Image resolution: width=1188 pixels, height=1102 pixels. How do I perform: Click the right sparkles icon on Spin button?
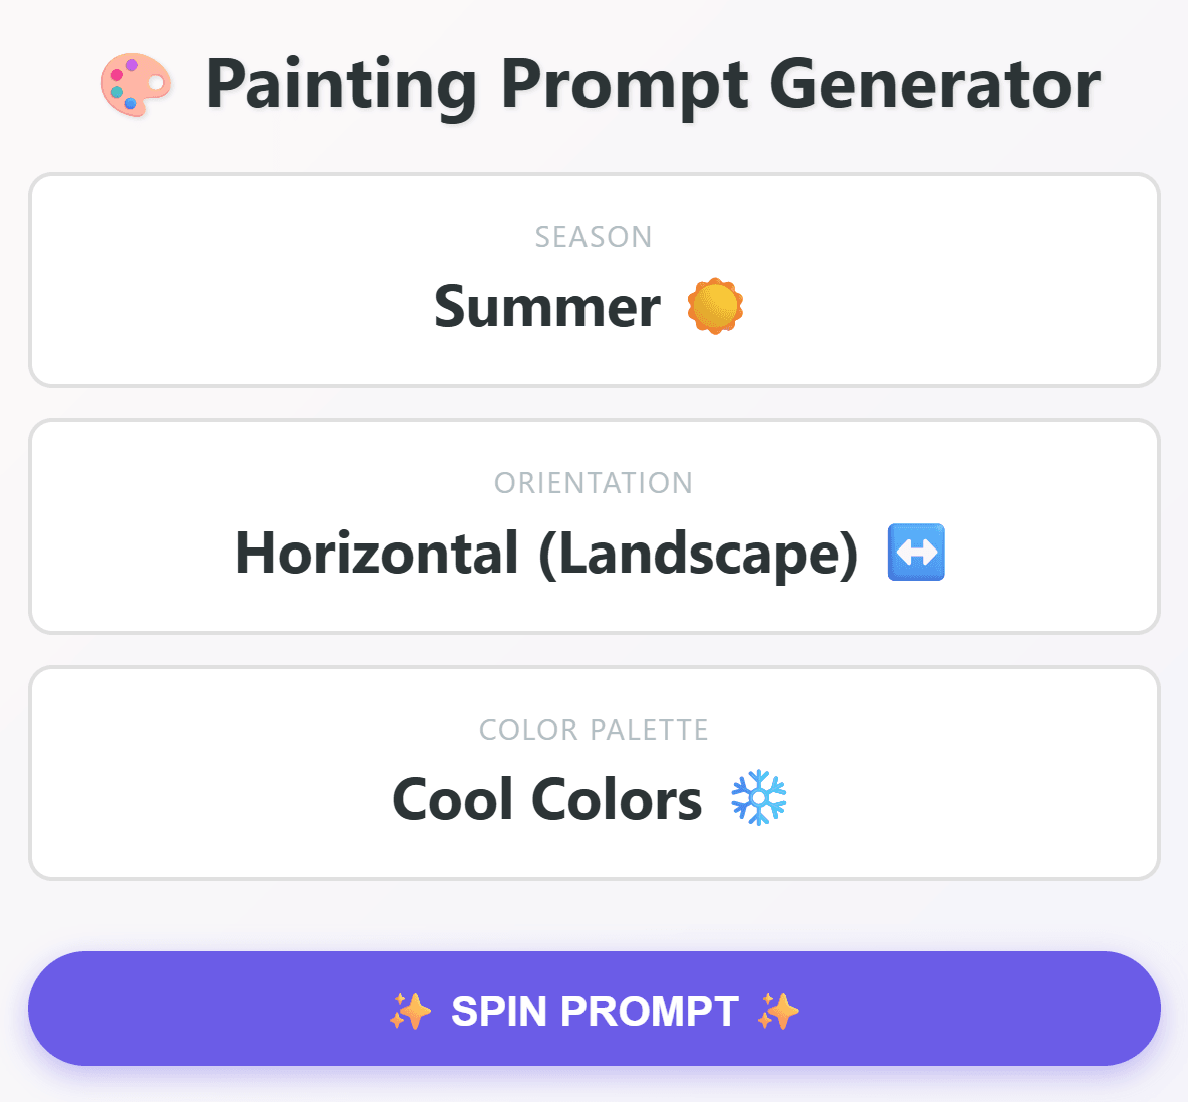(x=778, y=1011)
